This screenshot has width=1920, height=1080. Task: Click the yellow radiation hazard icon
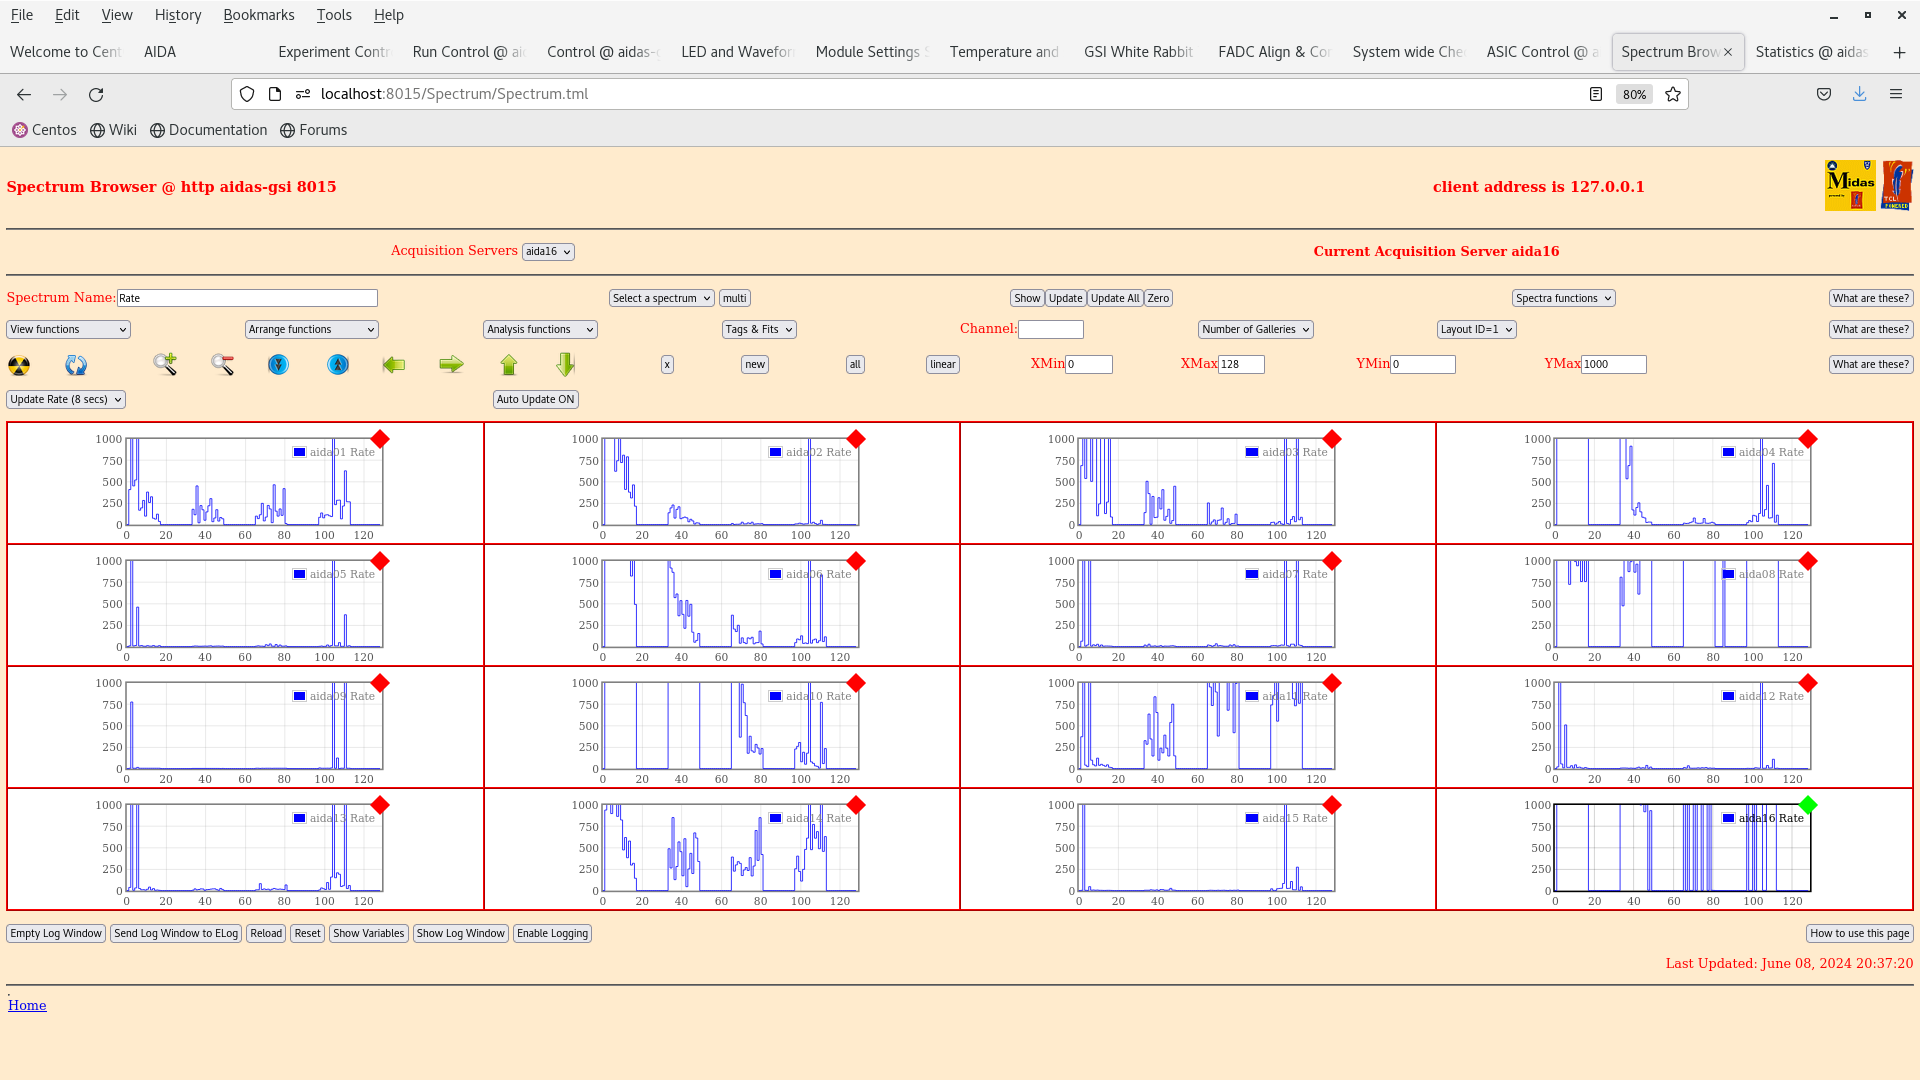[19, 365]
